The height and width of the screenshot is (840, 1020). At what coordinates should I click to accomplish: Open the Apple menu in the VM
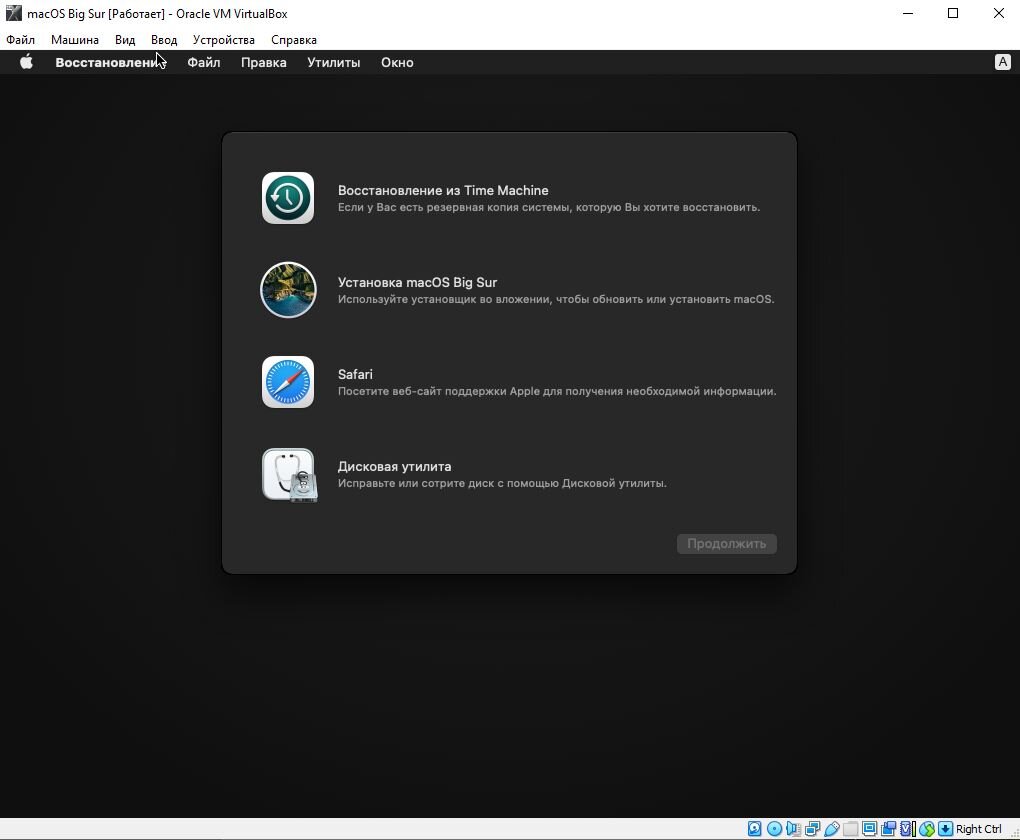pyautogui.click(x=26, y=62)
